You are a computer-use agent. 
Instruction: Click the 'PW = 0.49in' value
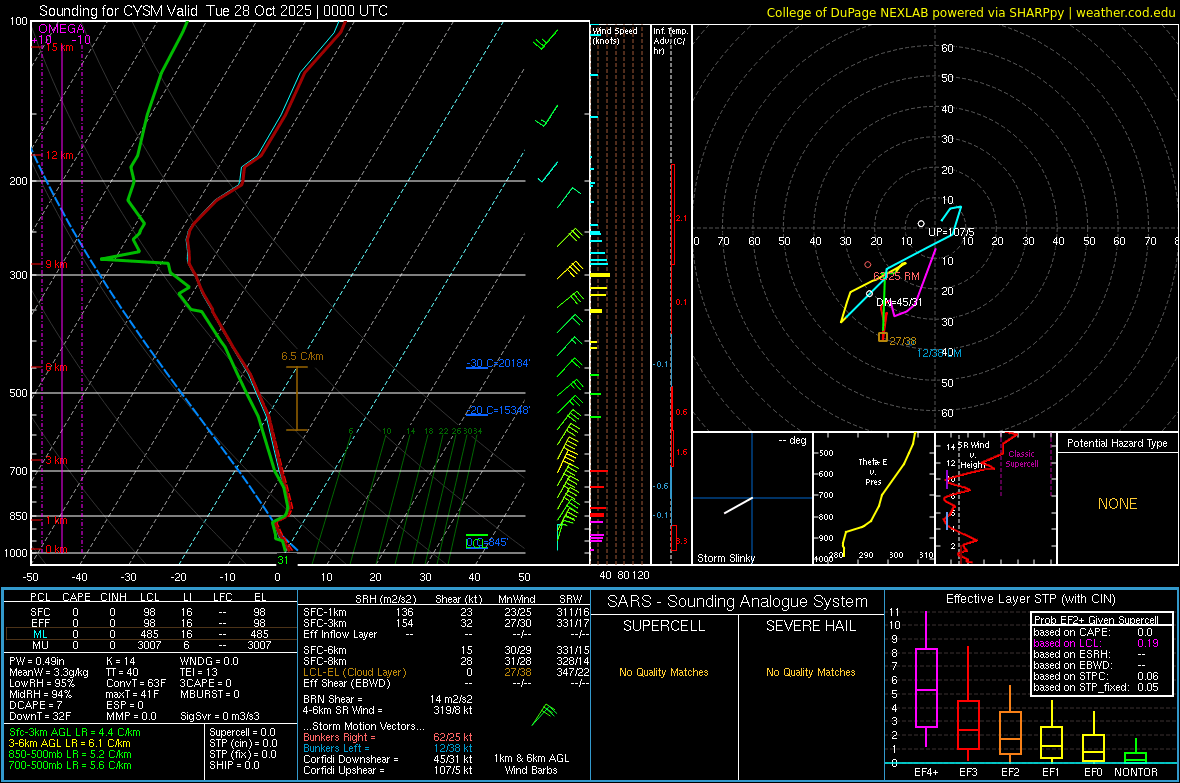[x=36, y=661]
